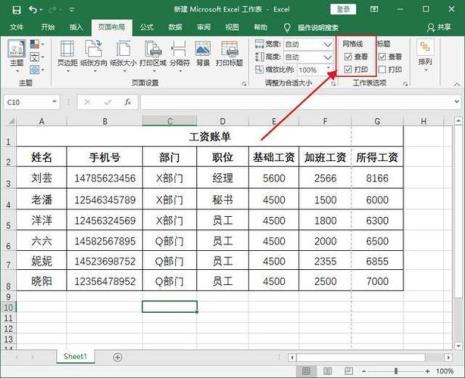Click the 所得工资 header cell
The image size is (465, 378).
click(x=377, y=157)
